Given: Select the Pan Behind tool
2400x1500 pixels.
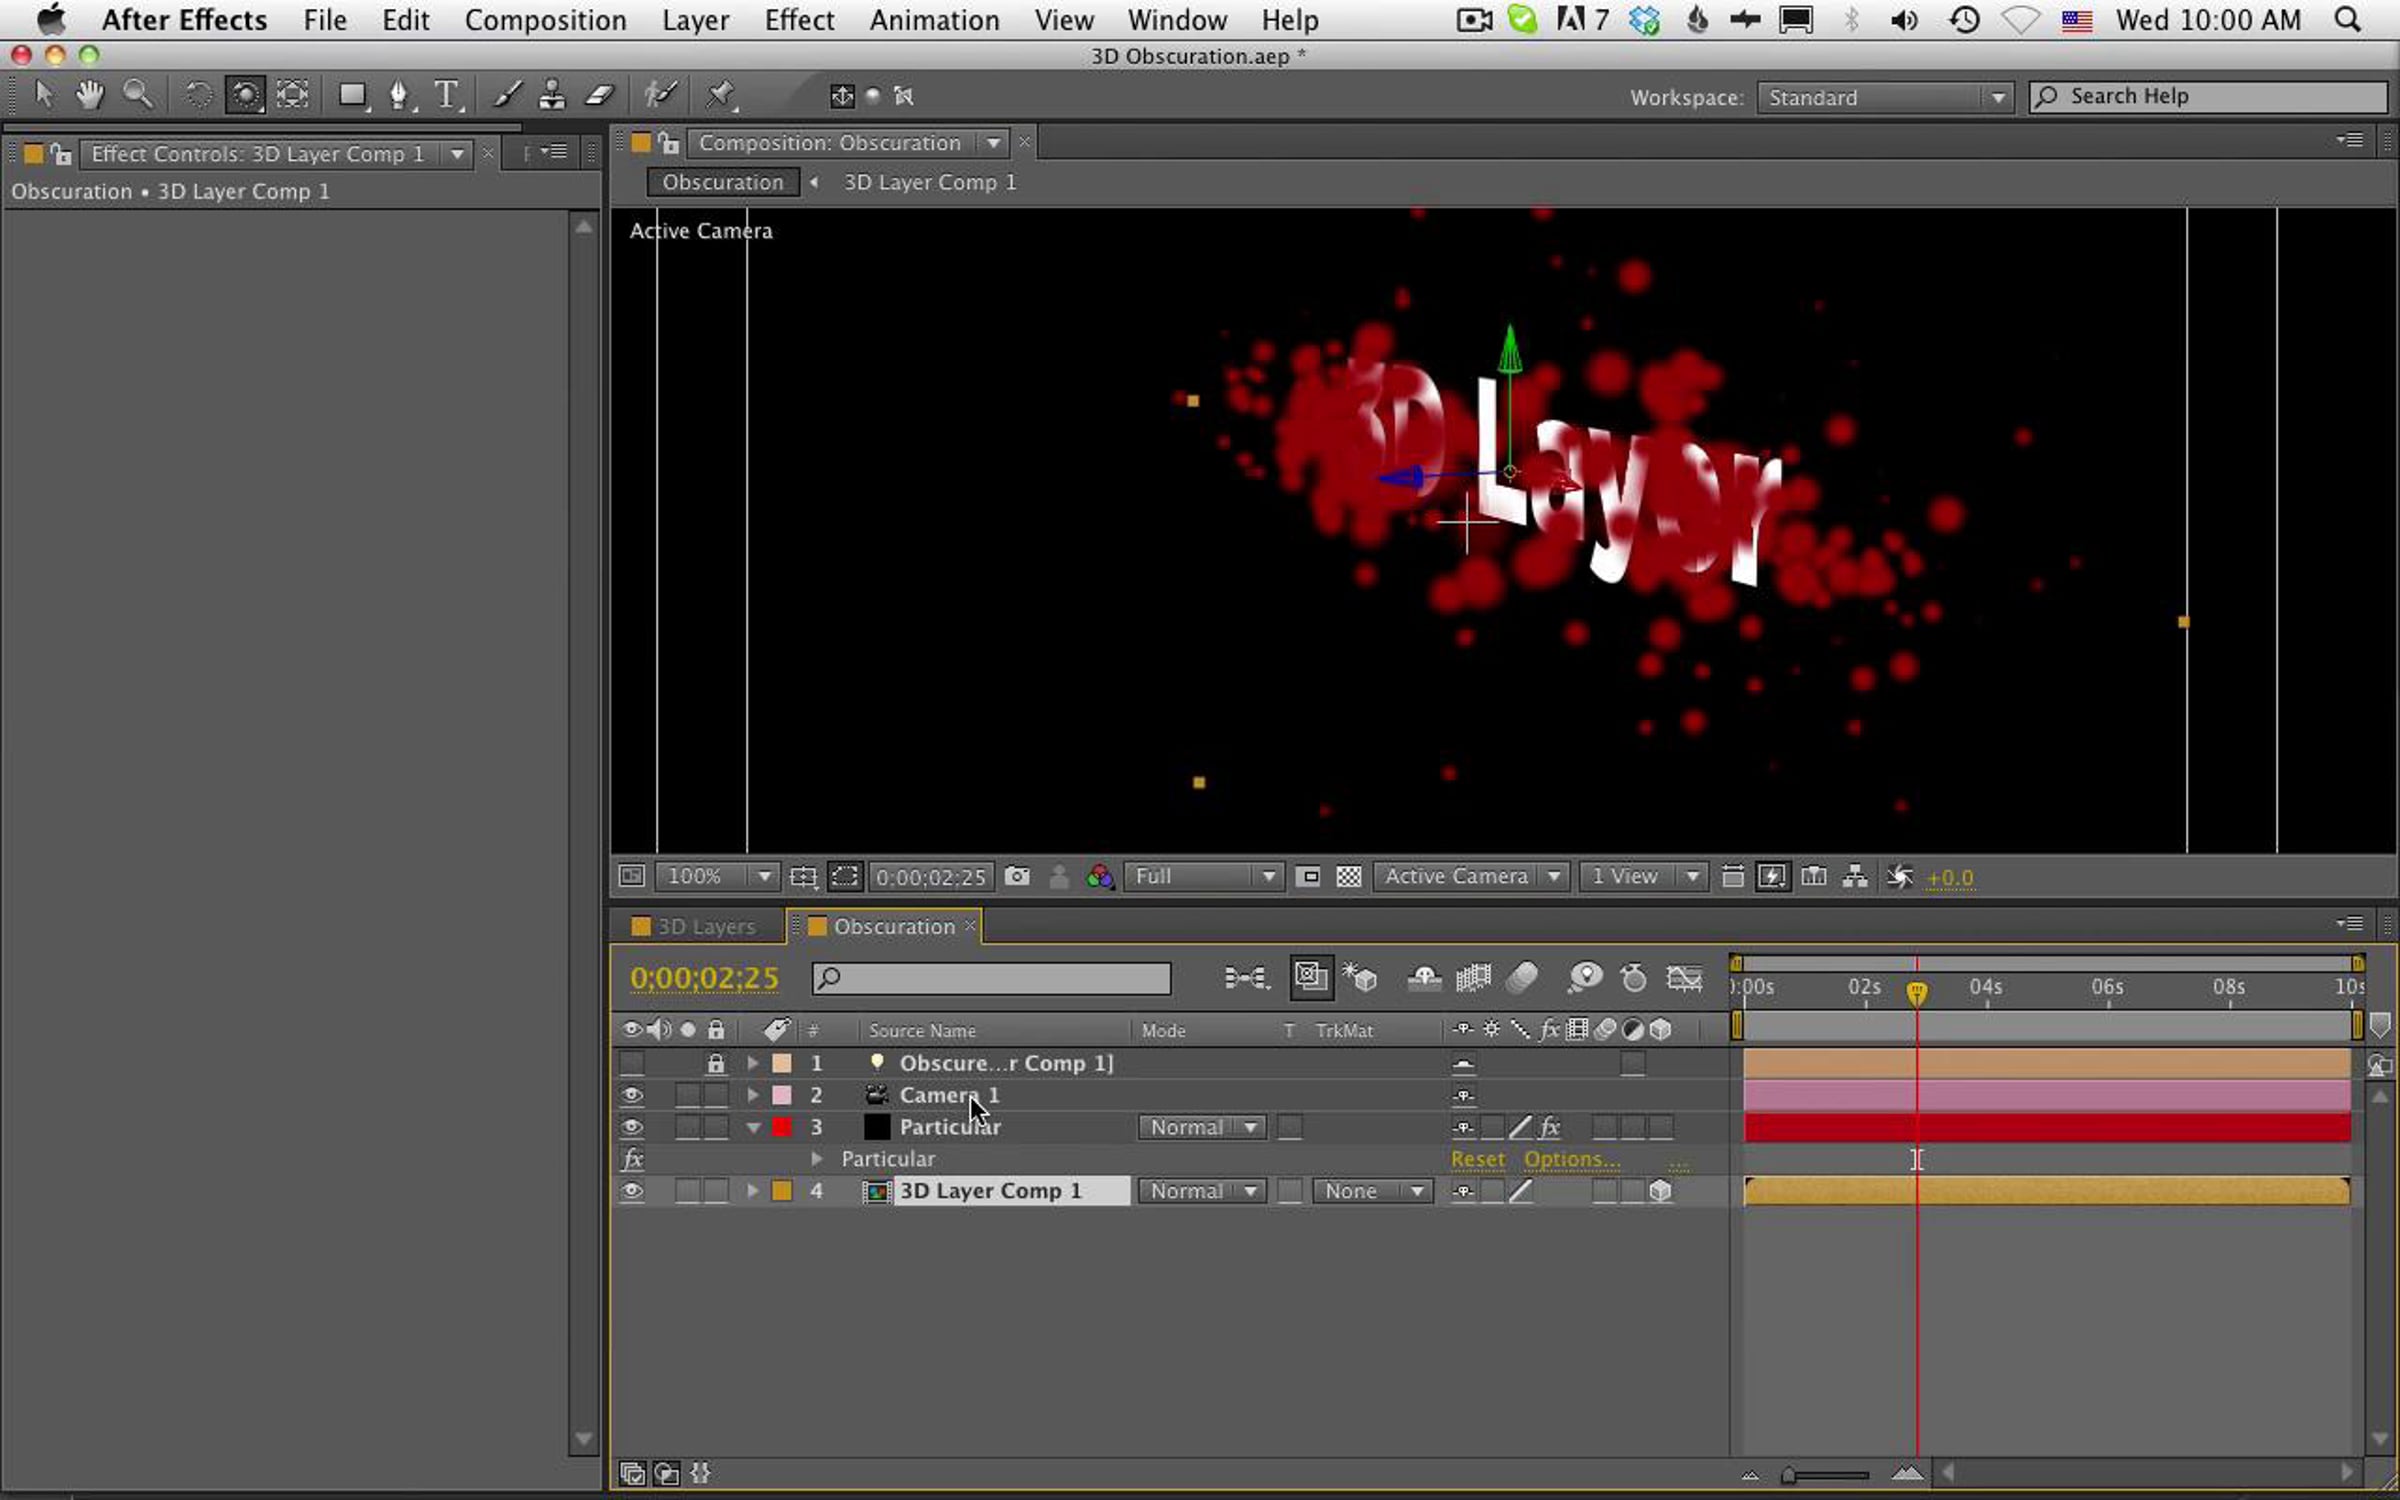Looking at the screenshot, I should (x=292, y=95).
